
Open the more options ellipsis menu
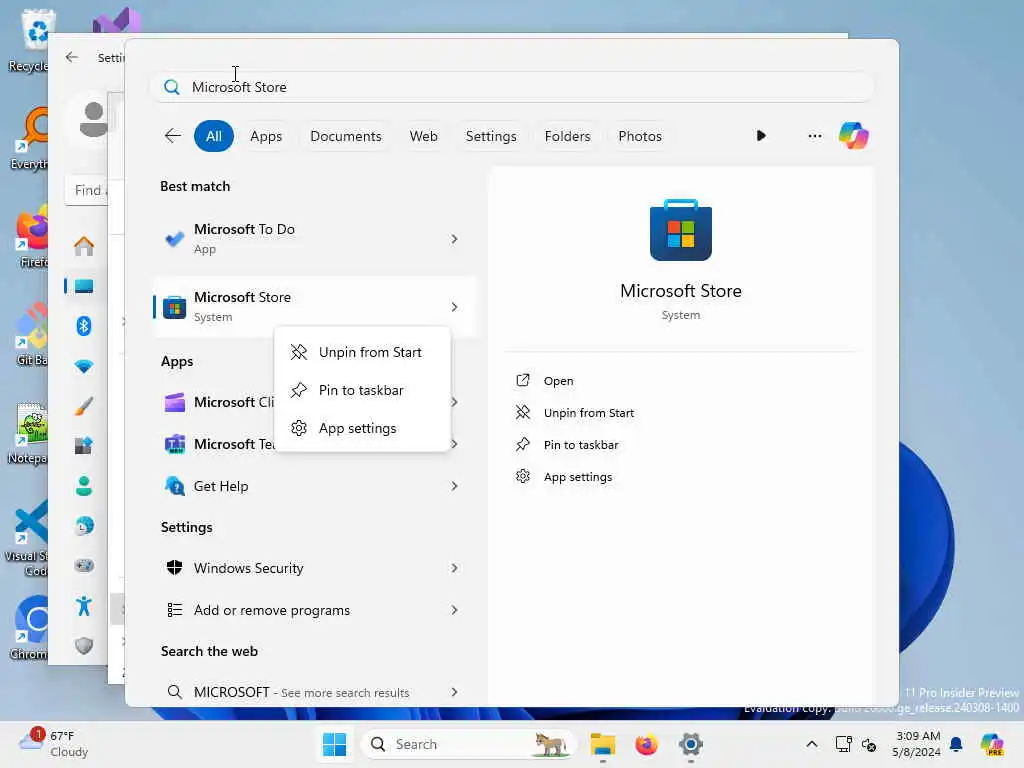pos(814,136)
